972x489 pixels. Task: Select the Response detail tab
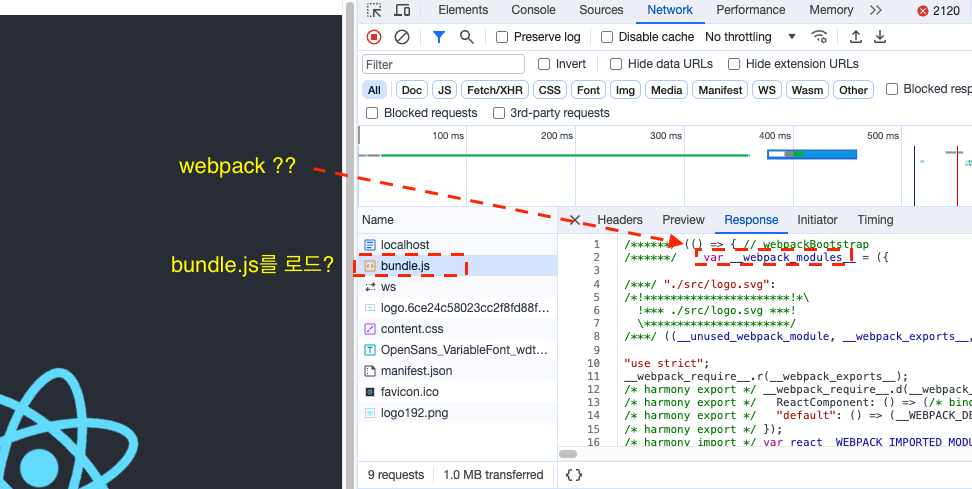click(751, 220)
